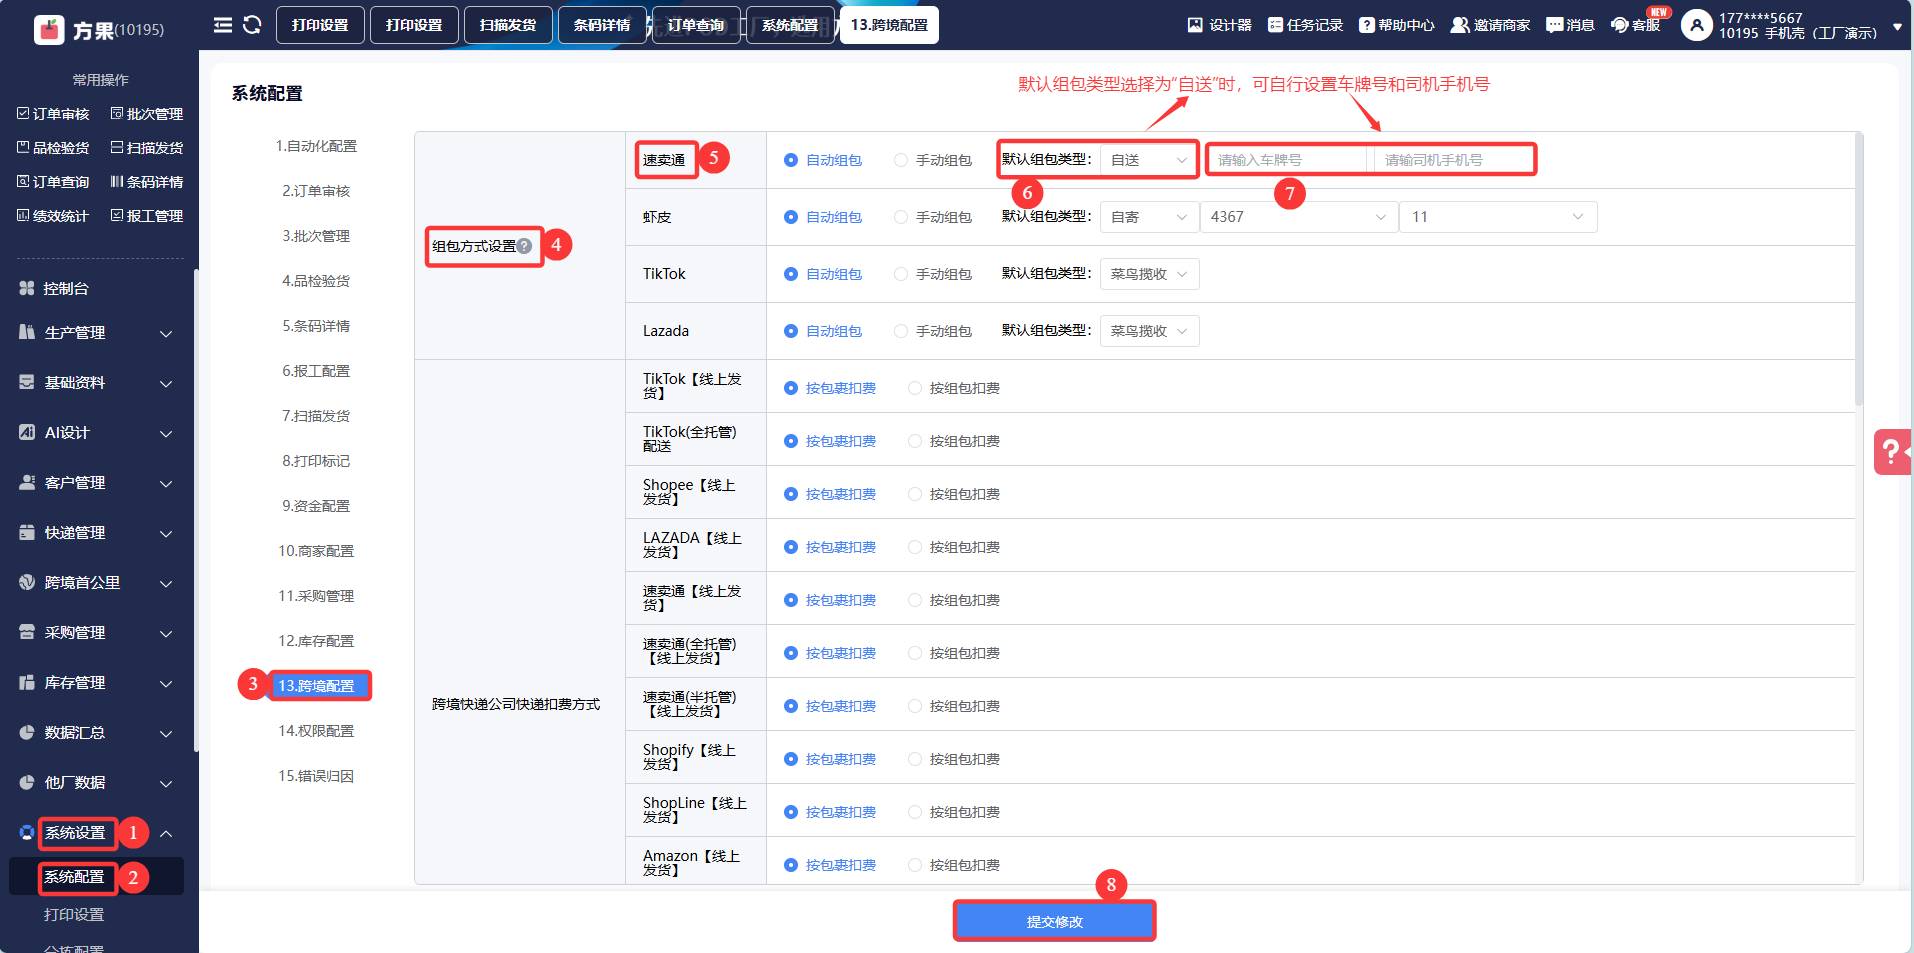
Task: Click the 系统设置 sidebar icon
Action: 27,832
